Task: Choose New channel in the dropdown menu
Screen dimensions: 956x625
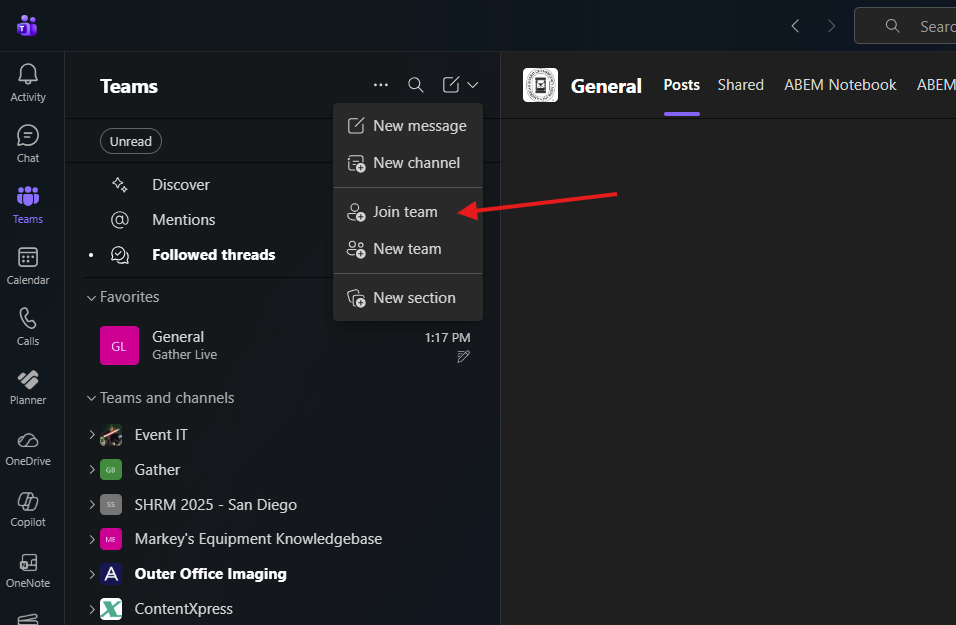Action: tap(416, 163)
